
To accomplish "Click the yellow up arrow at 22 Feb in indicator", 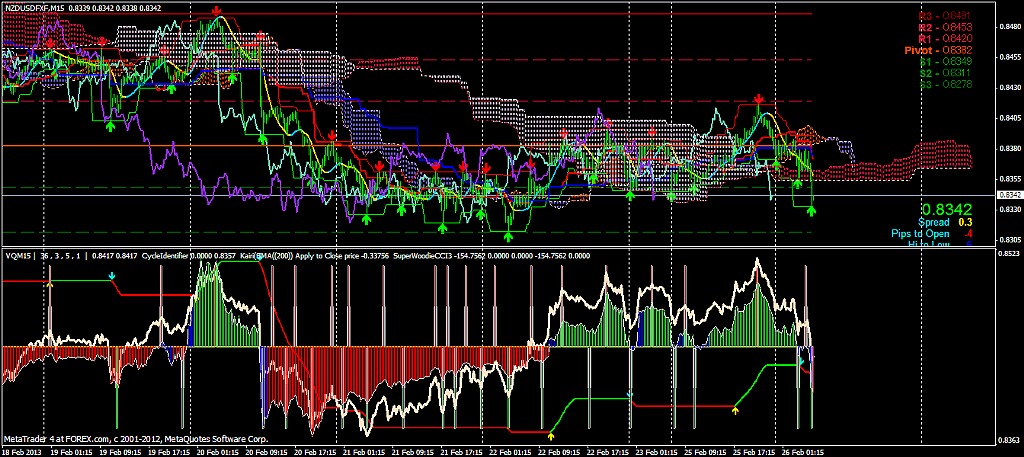I will 551,436.
